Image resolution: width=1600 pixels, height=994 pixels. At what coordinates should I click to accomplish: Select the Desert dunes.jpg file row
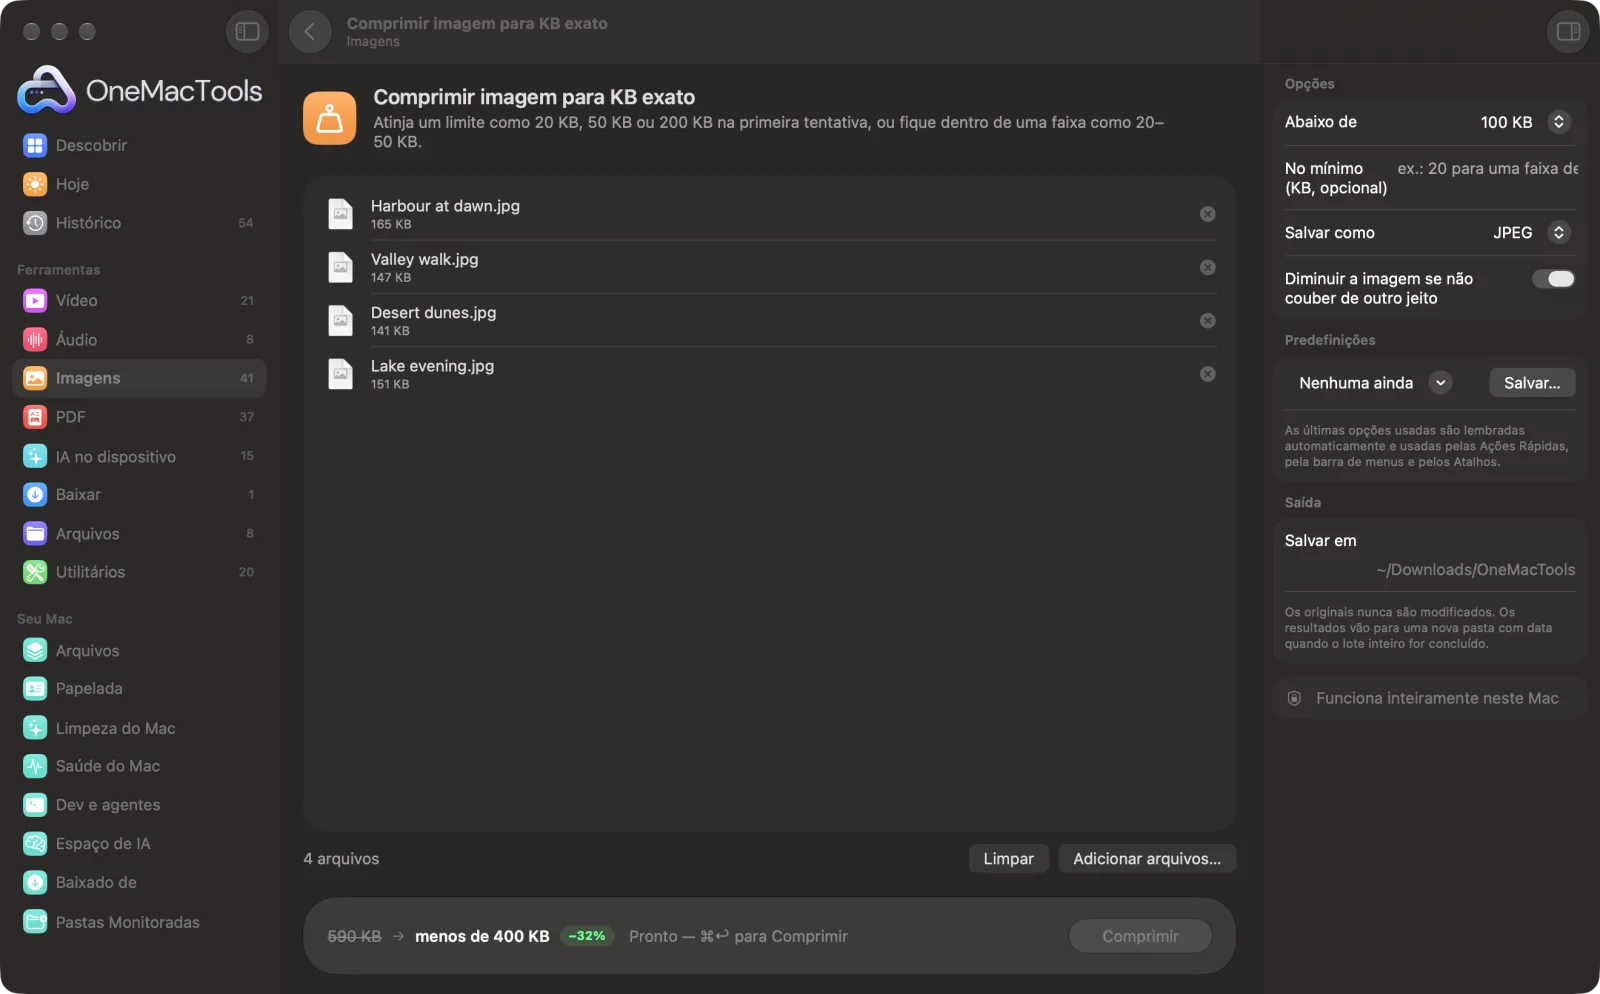click(770, 321)
